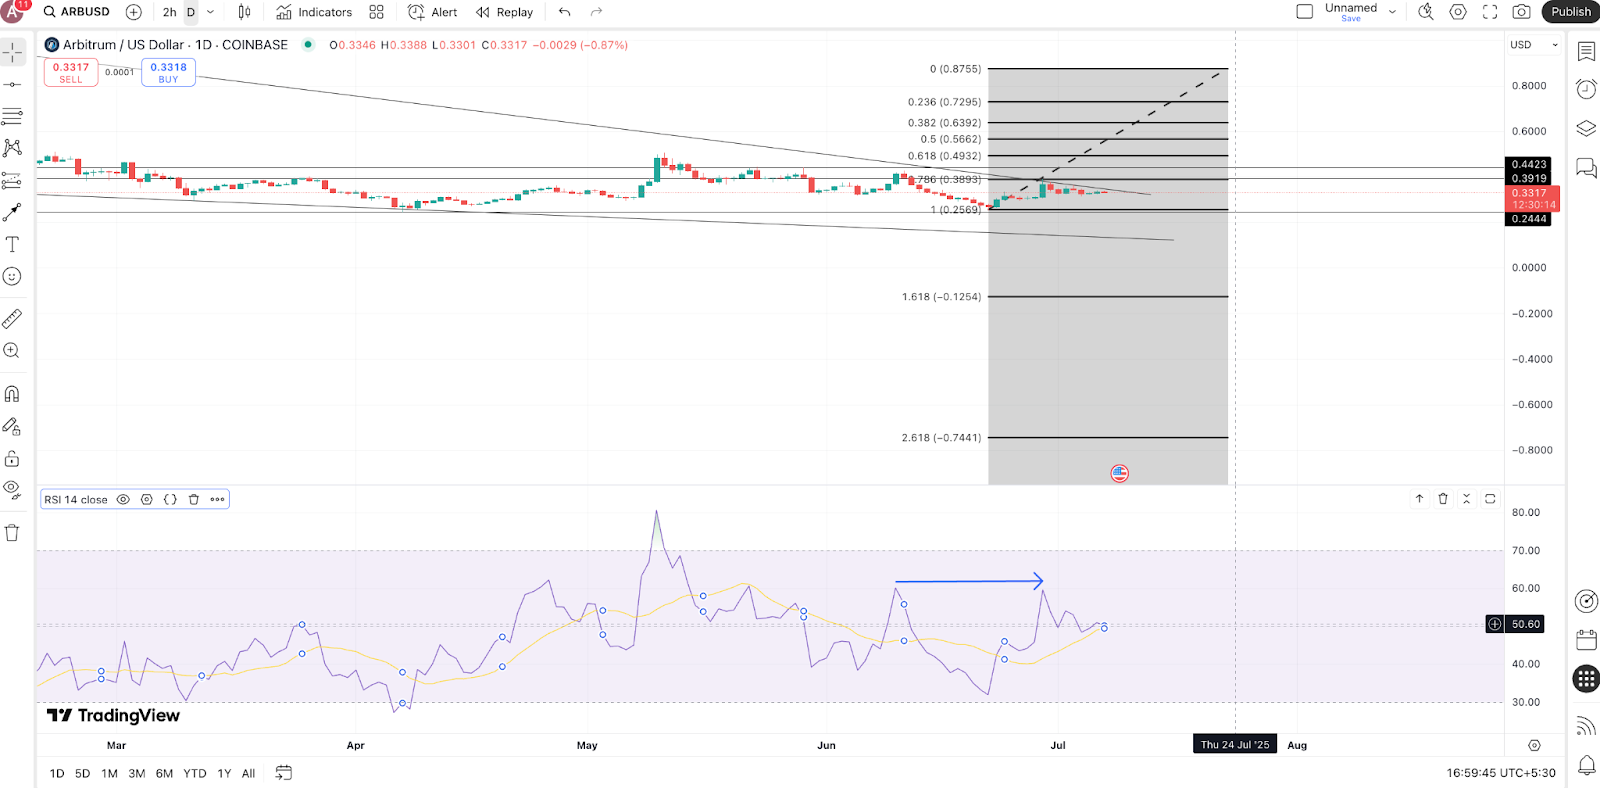Open the economic calendar panel

click(x=1586, y=639)
